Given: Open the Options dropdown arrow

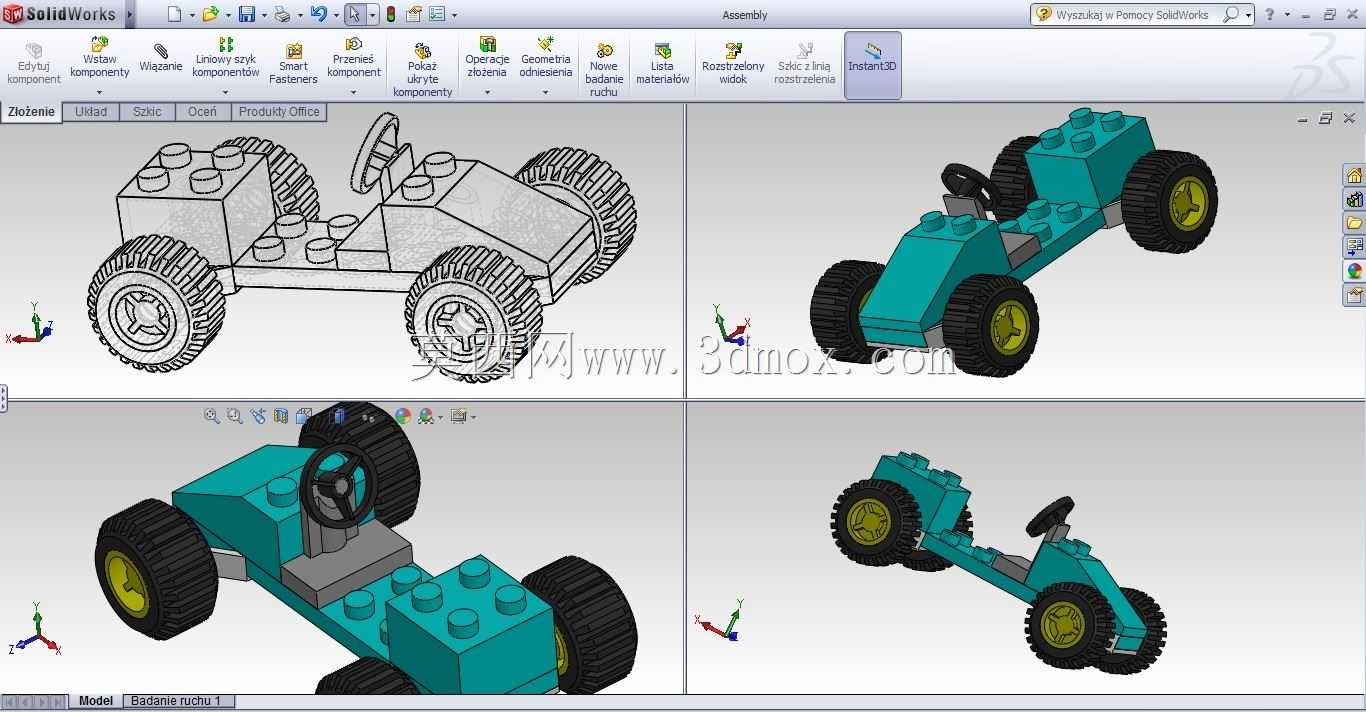Looking at the screenshot, I should (x=454, y=15).
